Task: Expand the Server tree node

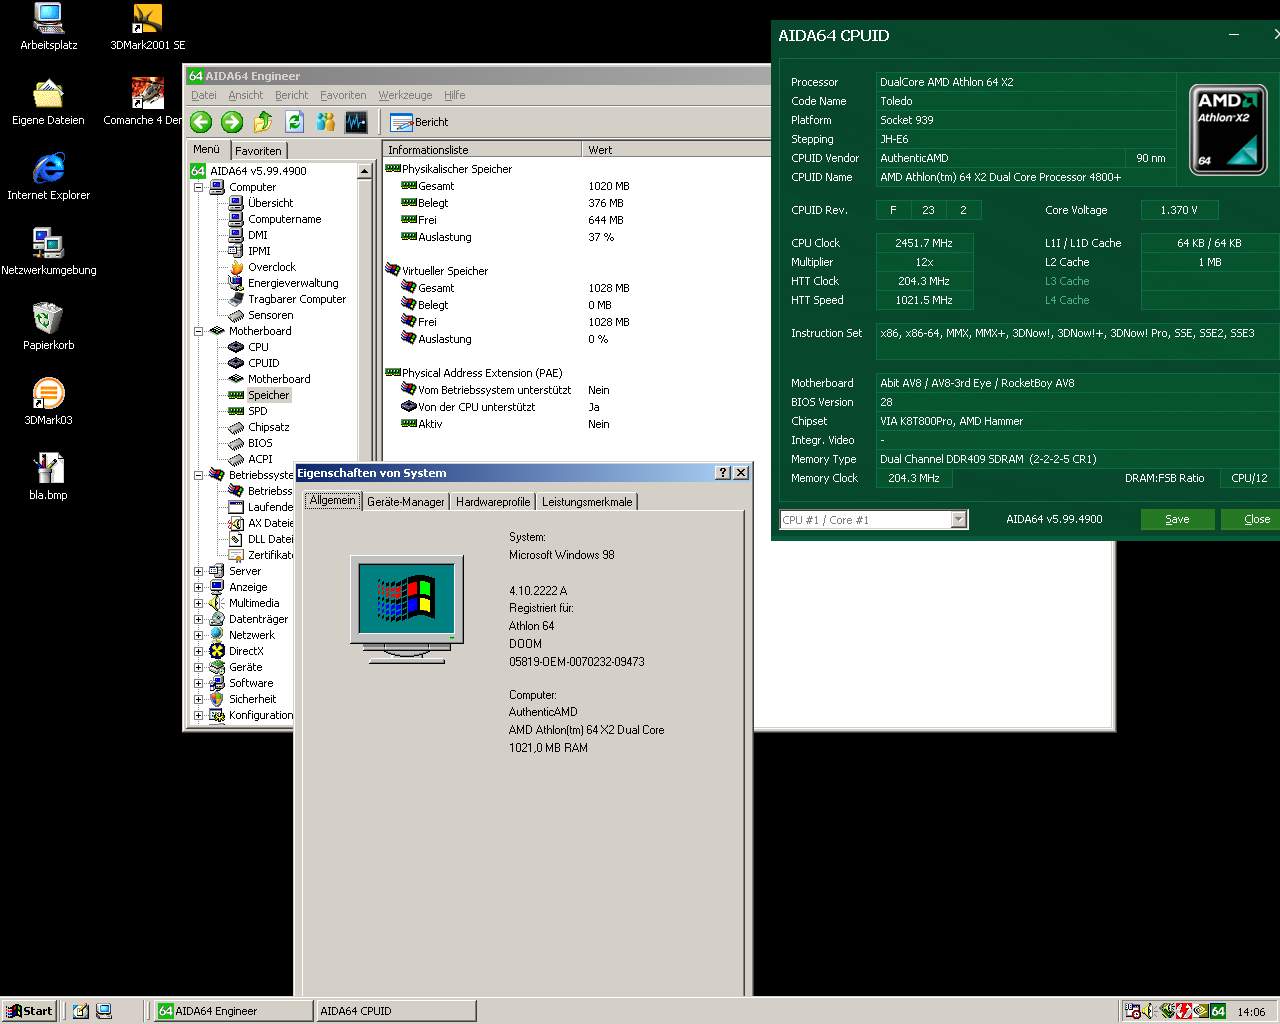Action: [198, 571]
